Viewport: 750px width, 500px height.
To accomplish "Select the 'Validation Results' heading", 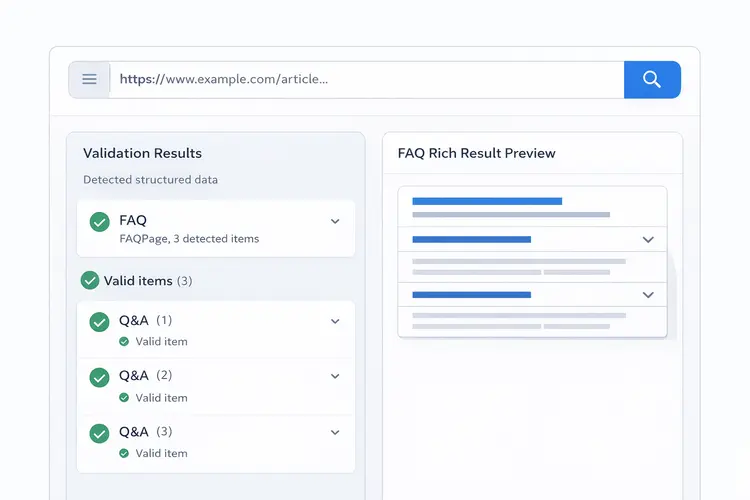I will click(x=143, y=153).
